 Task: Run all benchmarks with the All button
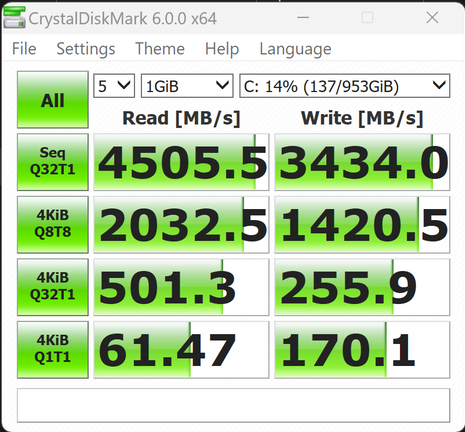(53, 100)
